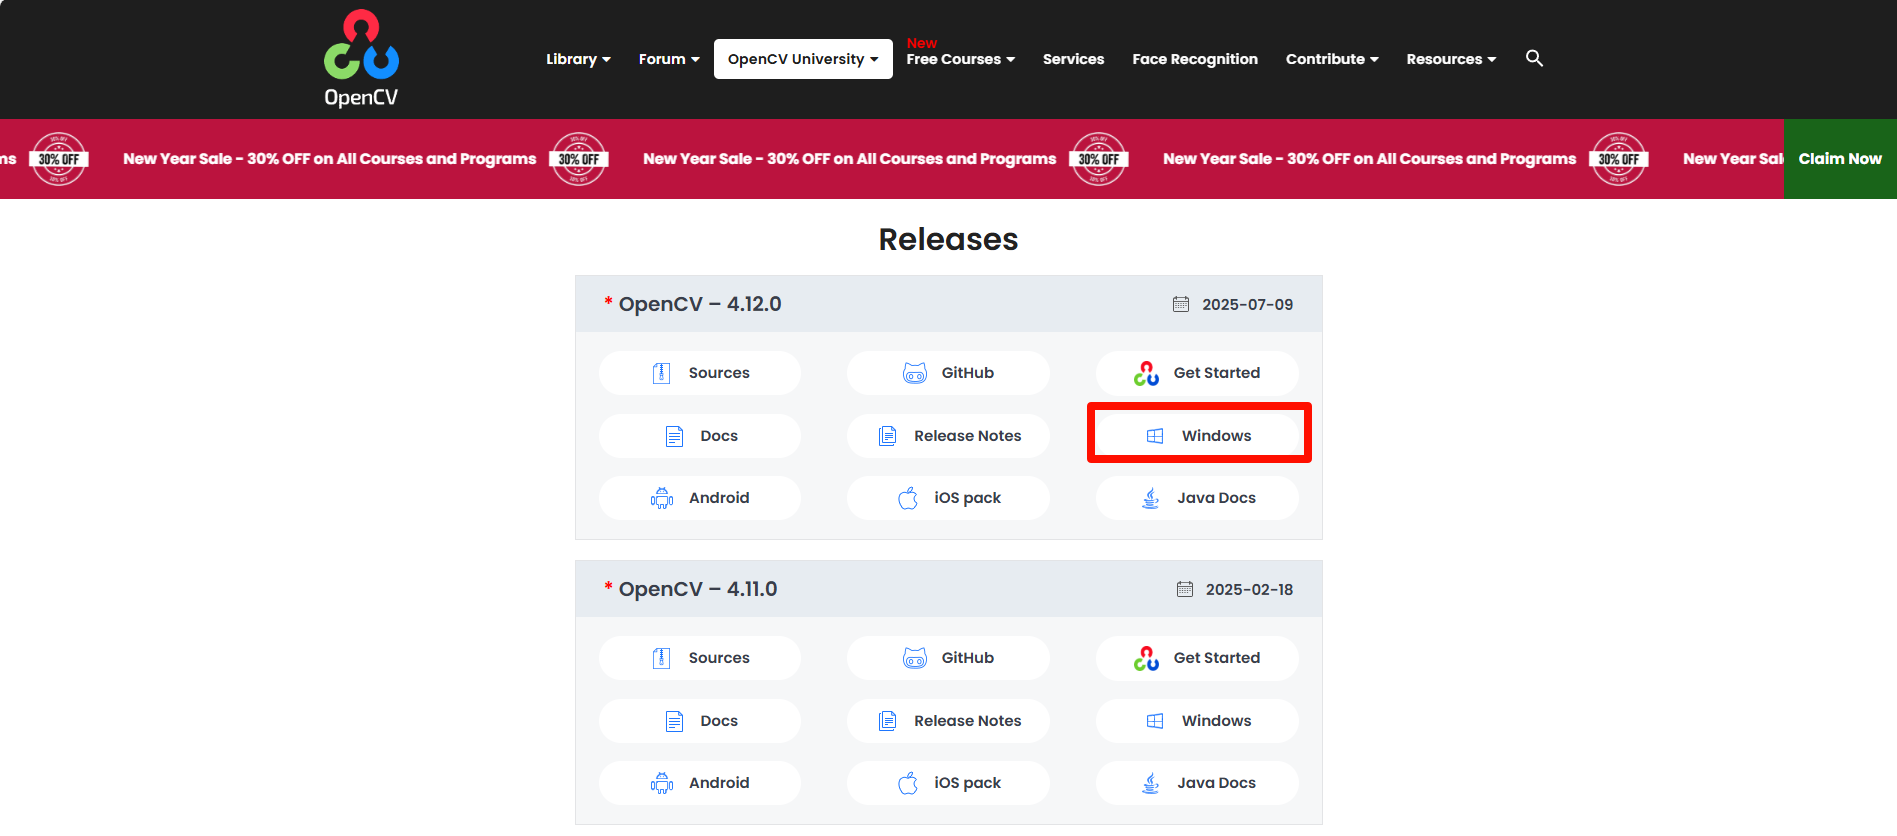Open the iOS pack text link under OpenCV 4.11.0

click(x=968, y=783)
